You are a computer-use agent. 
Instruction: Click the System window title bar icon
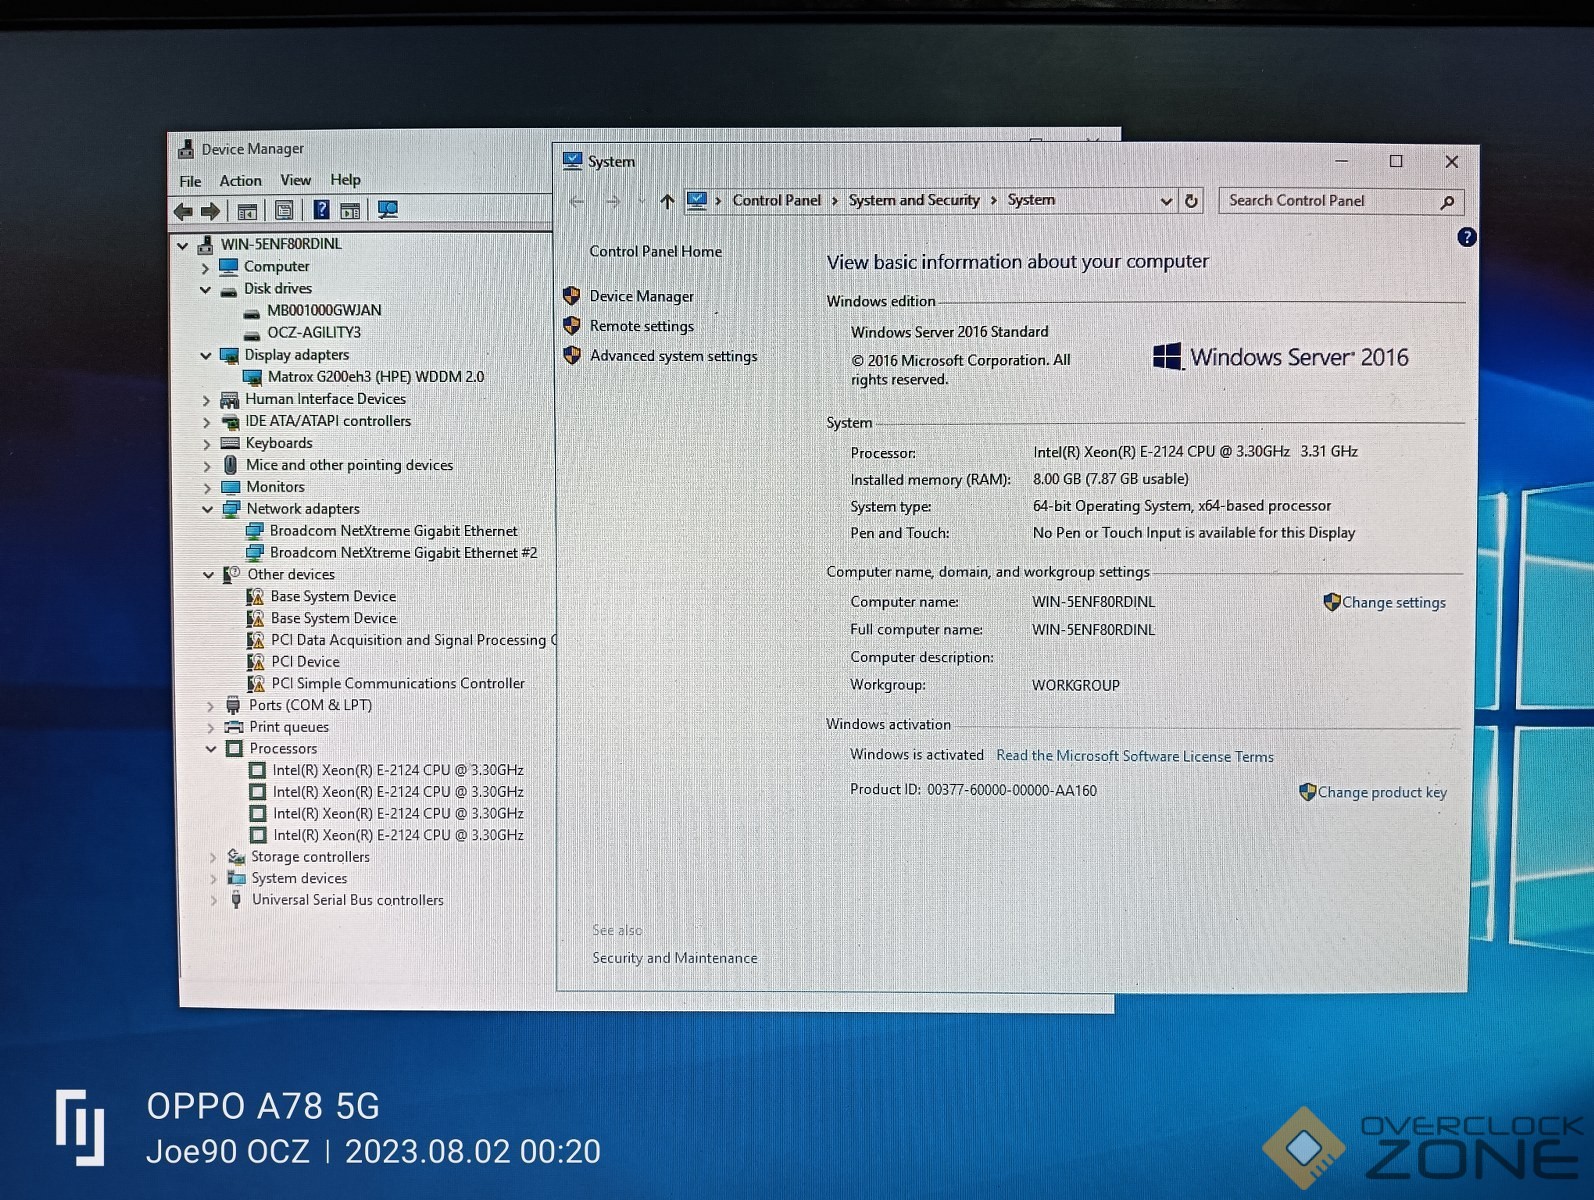(572, 161)
